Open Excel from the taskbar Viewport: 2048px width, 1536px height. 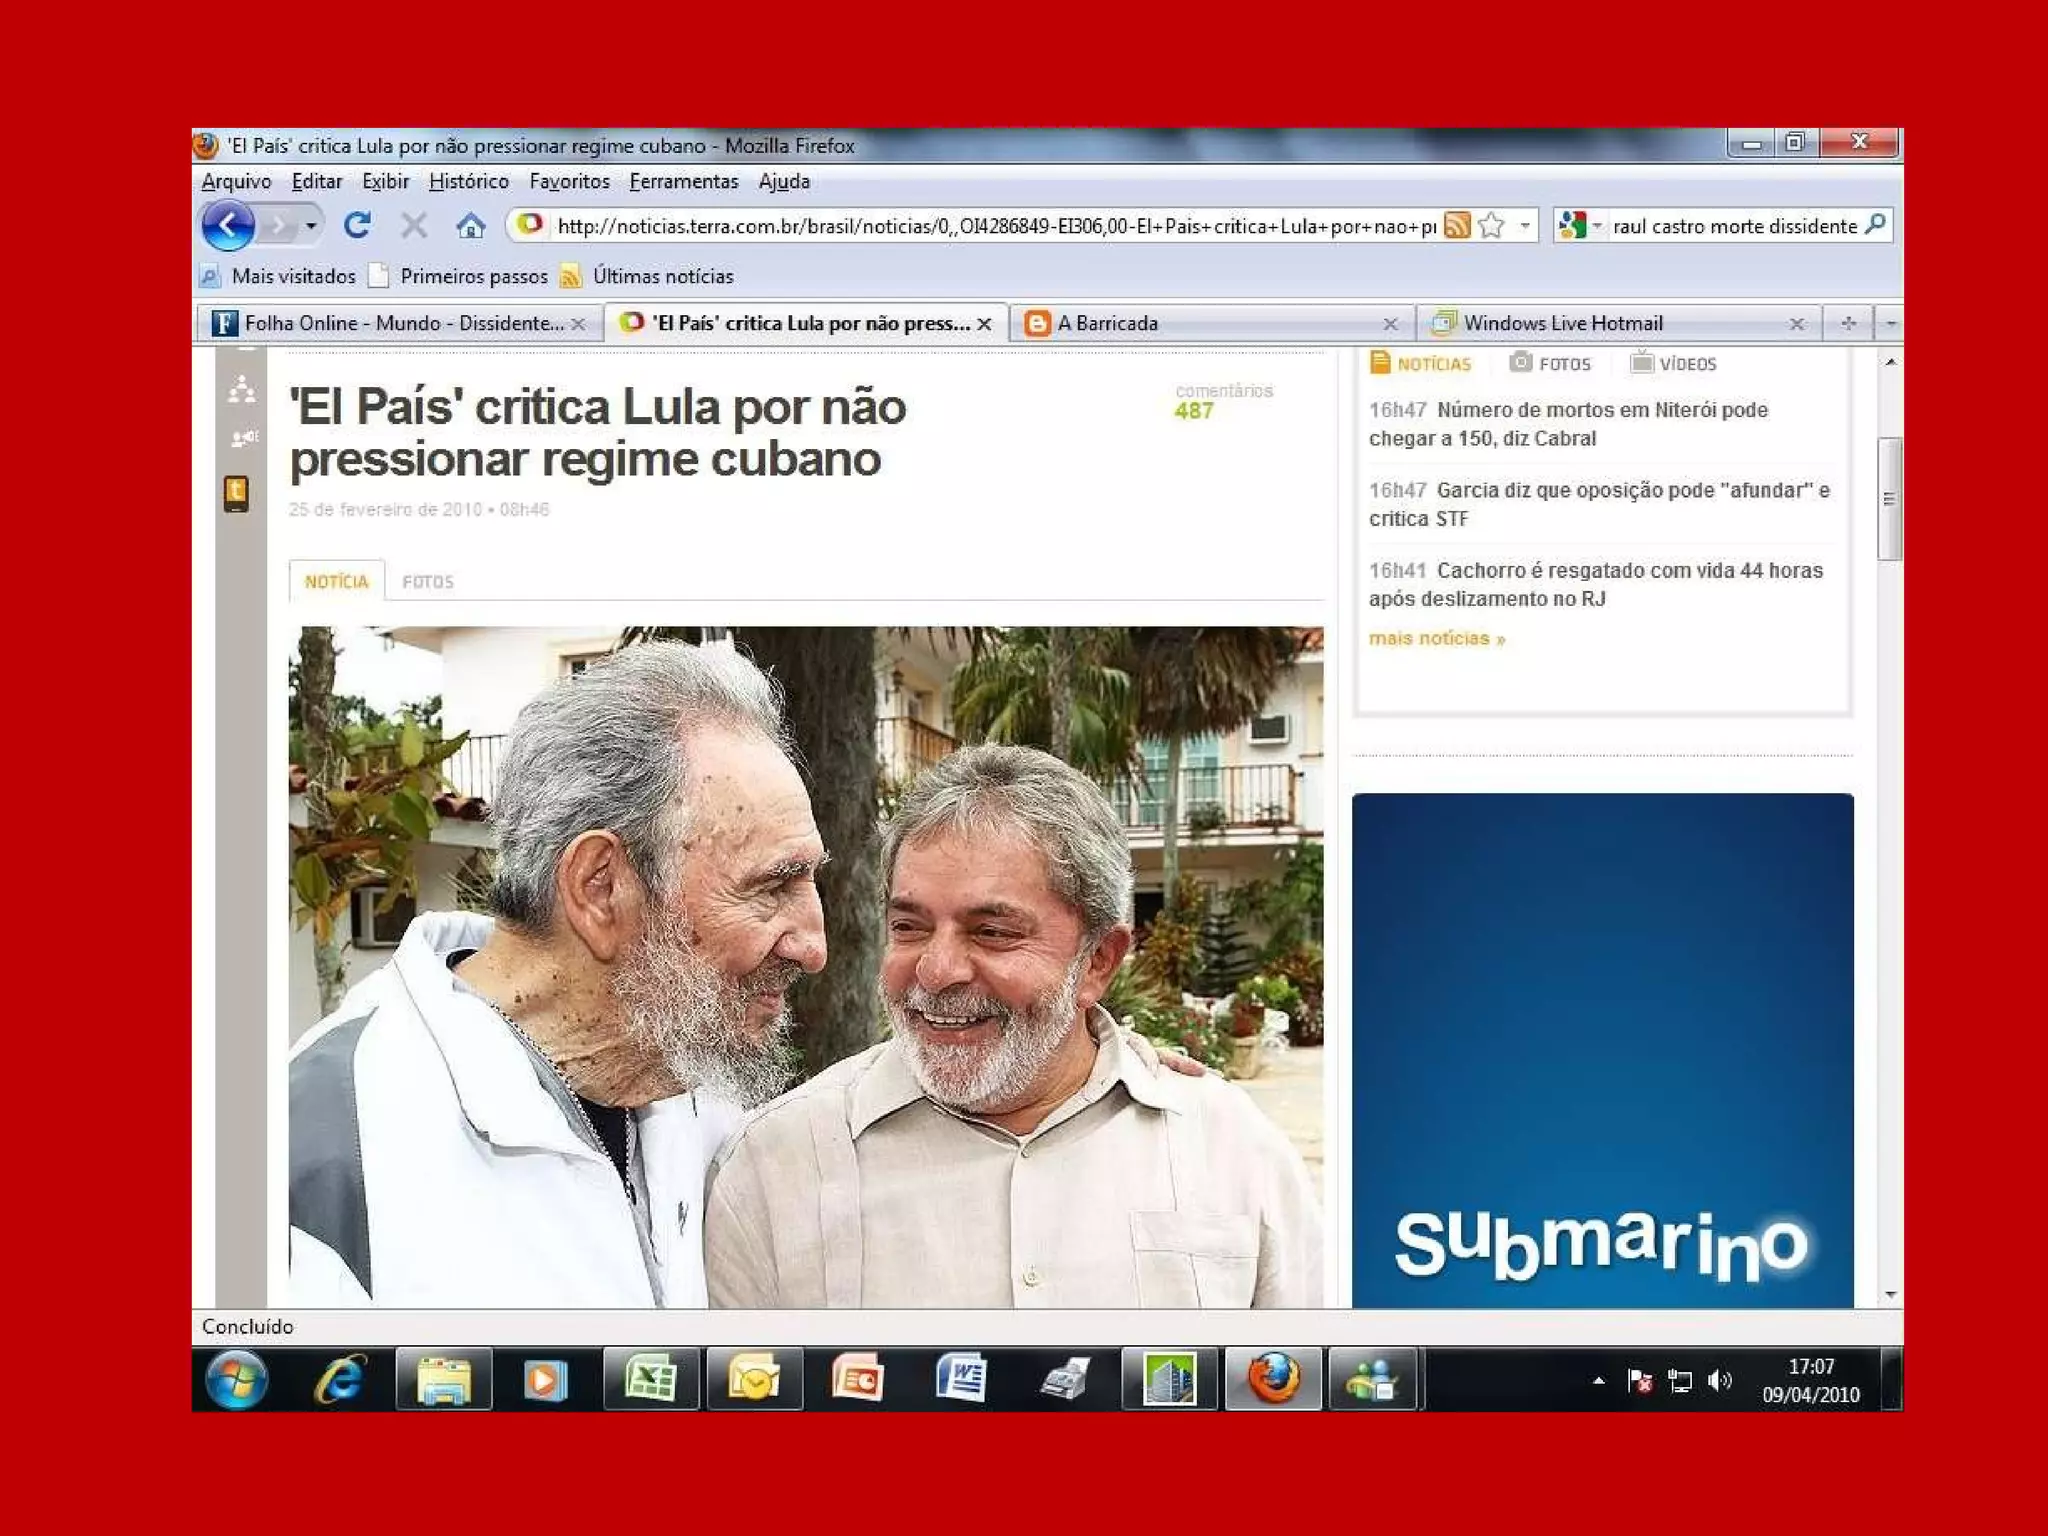(650, 1380)
